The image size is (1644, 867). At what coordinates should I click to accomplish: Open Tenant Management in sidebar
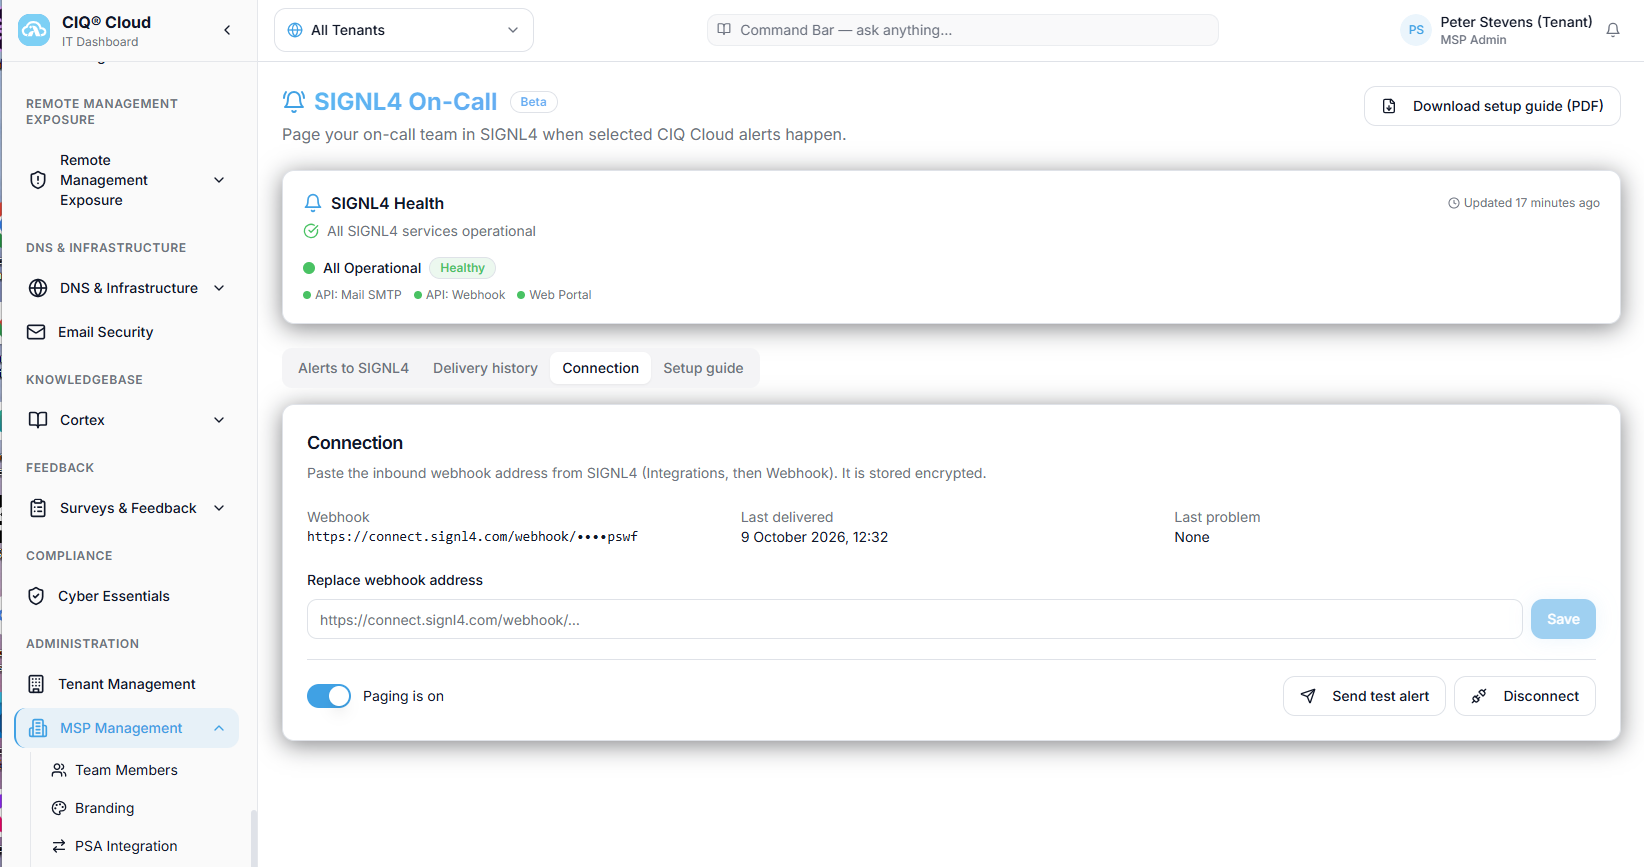coord(127,684)
